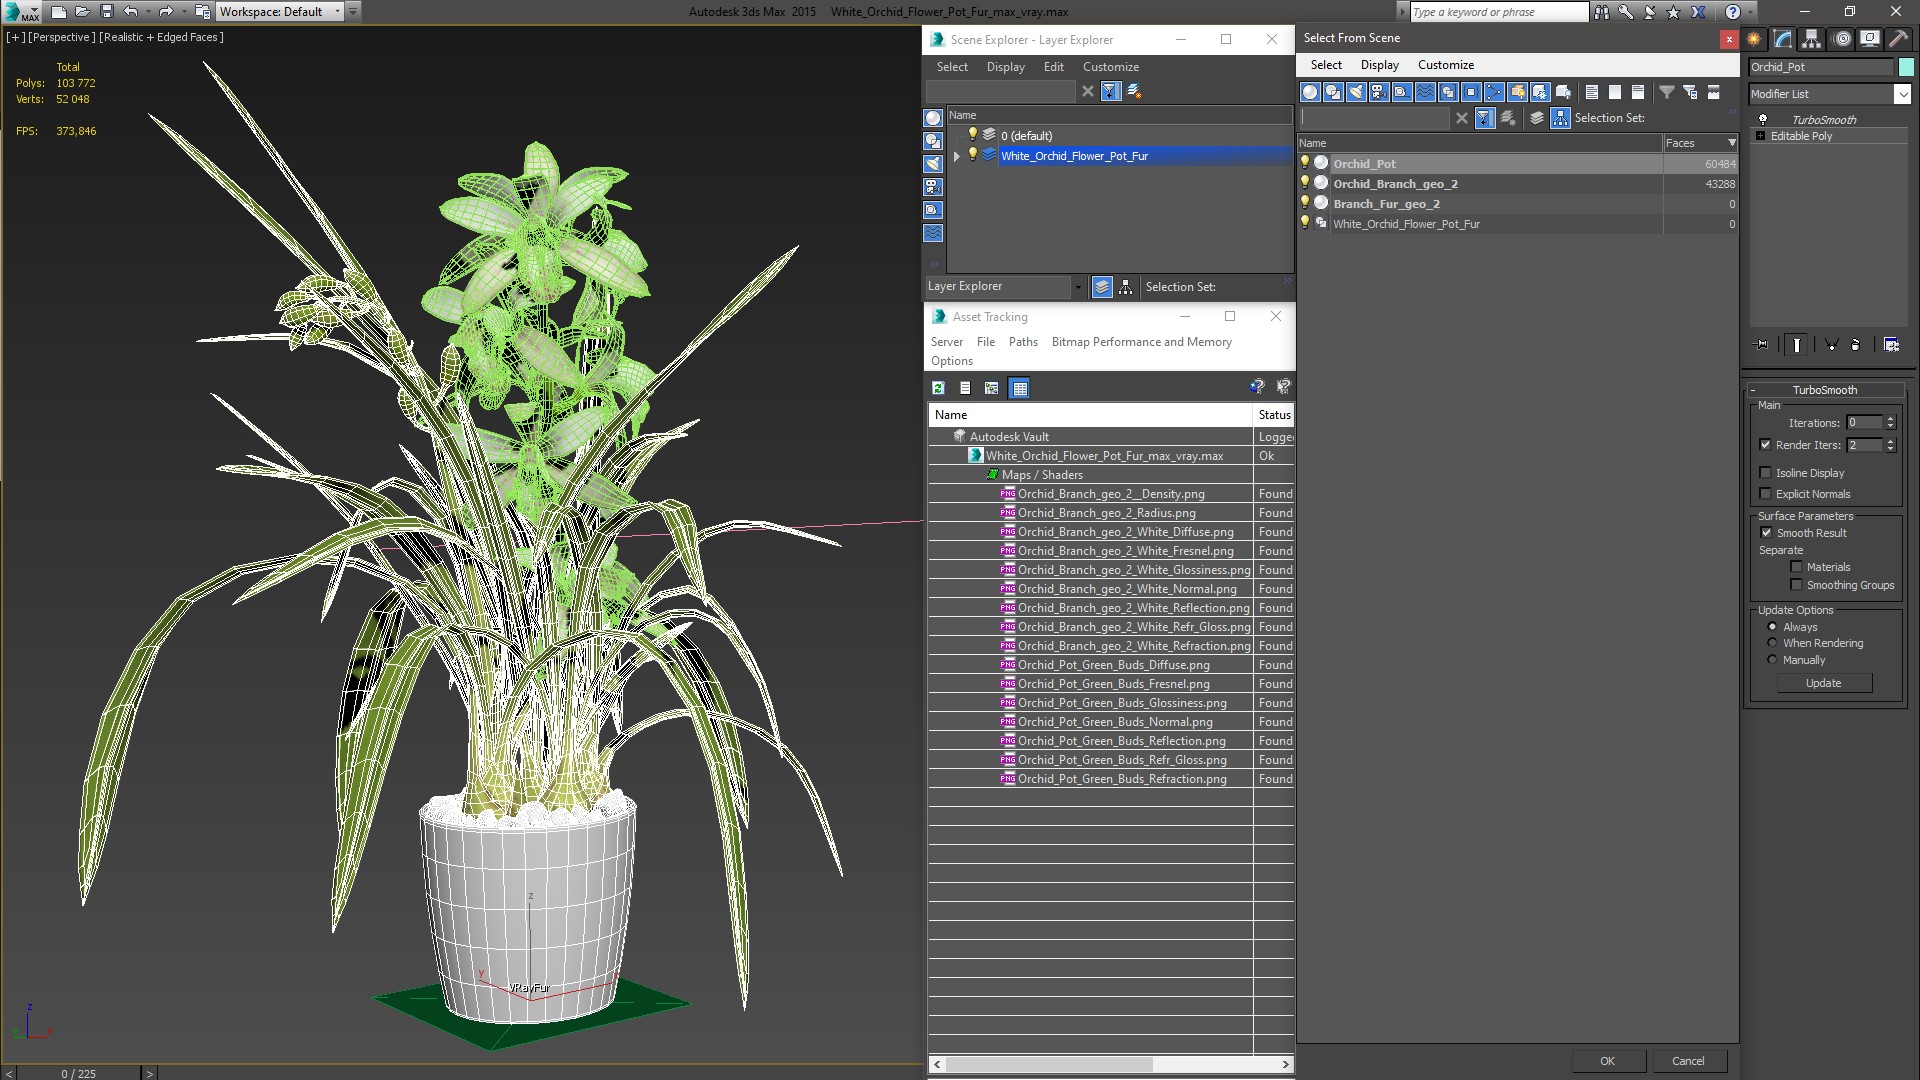Click Pin Stack icon below modifier stack

1762,344
